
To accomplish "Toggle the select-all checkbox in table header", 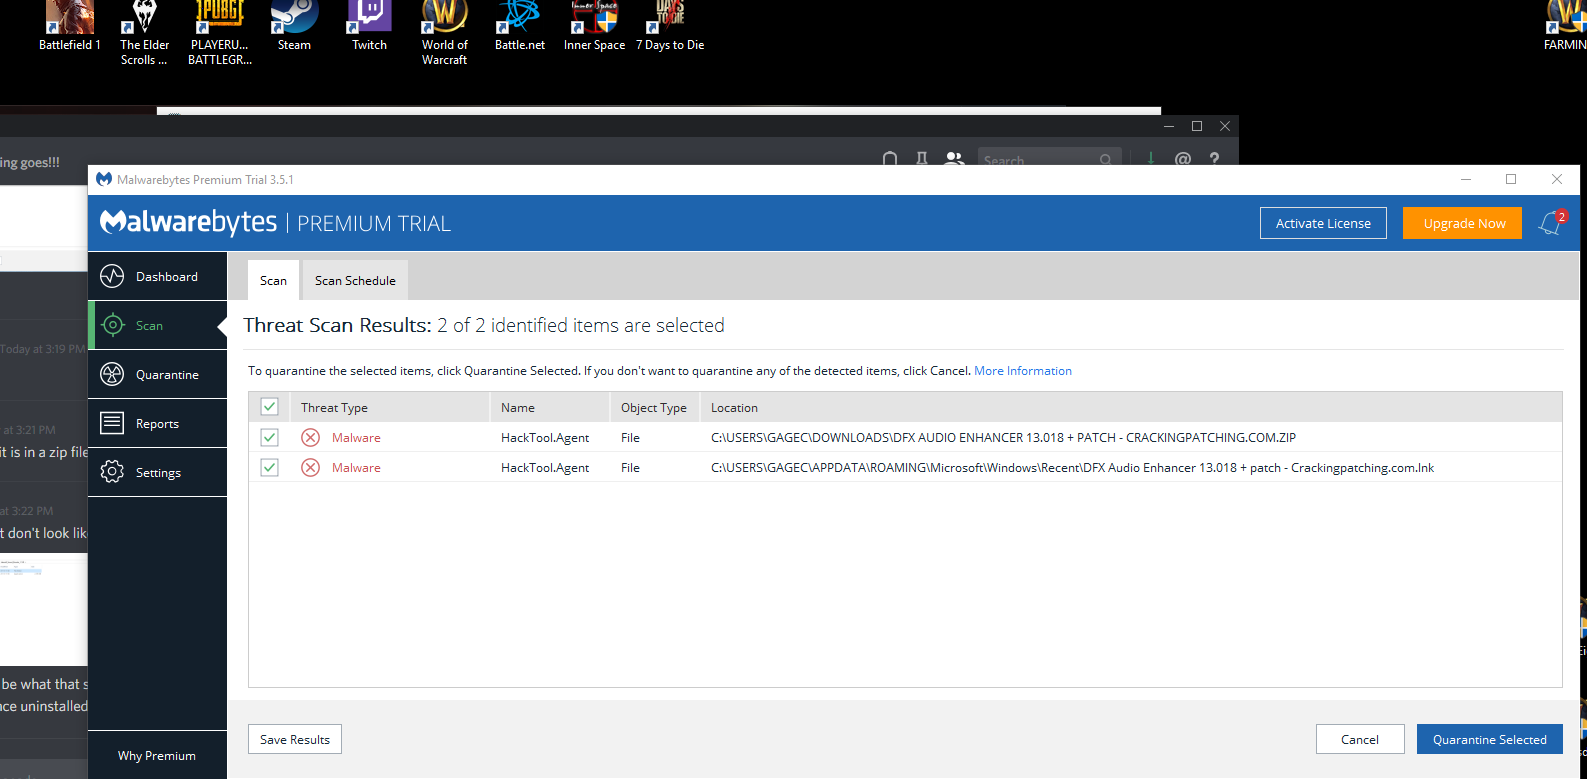I will [269, 407].
